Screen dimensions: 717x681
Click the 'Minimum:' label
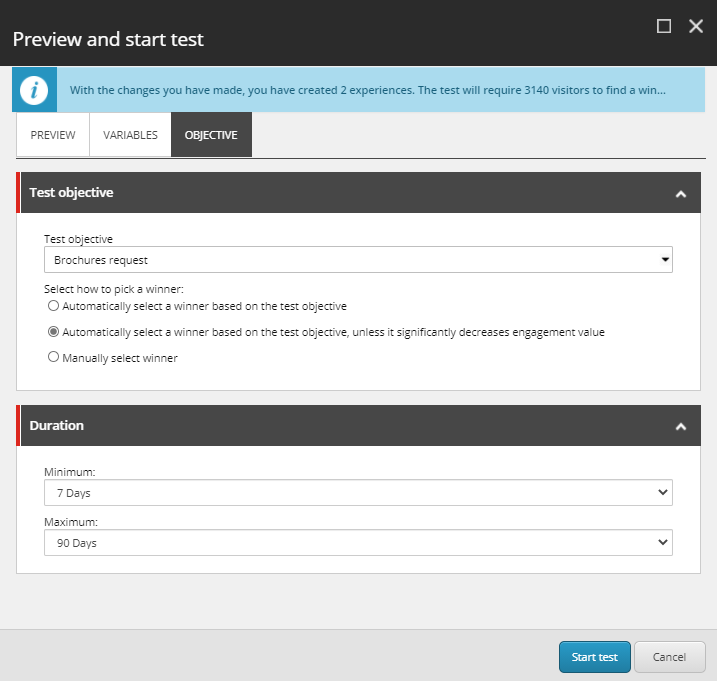[70, 472]
